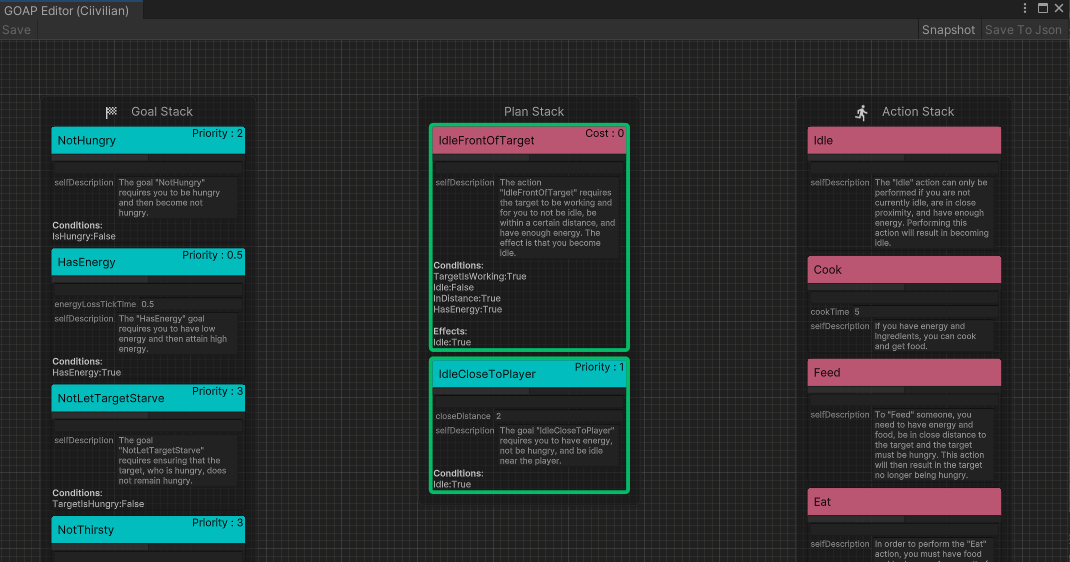Select the HasEnergy goal node
The width and height of the screenshot is (1070, 562).
[148, 262]
